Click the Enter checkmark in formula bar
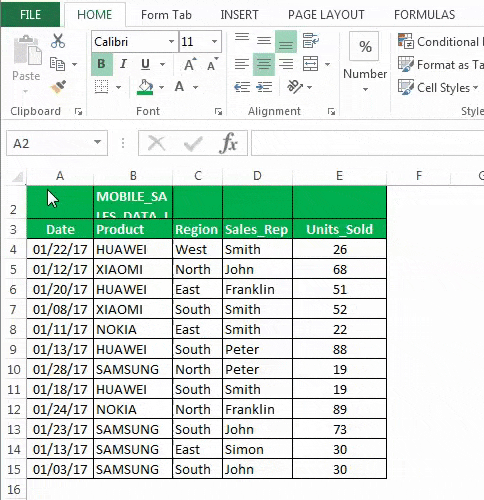The height and width of the screenshot is (500, 484). [x=193, y=144]
